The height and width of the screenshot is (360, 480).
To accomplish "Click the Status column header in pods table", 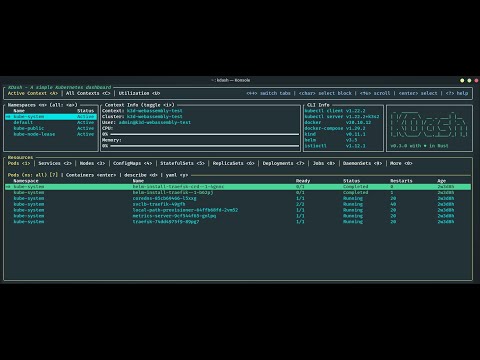I will click(351, 181).
